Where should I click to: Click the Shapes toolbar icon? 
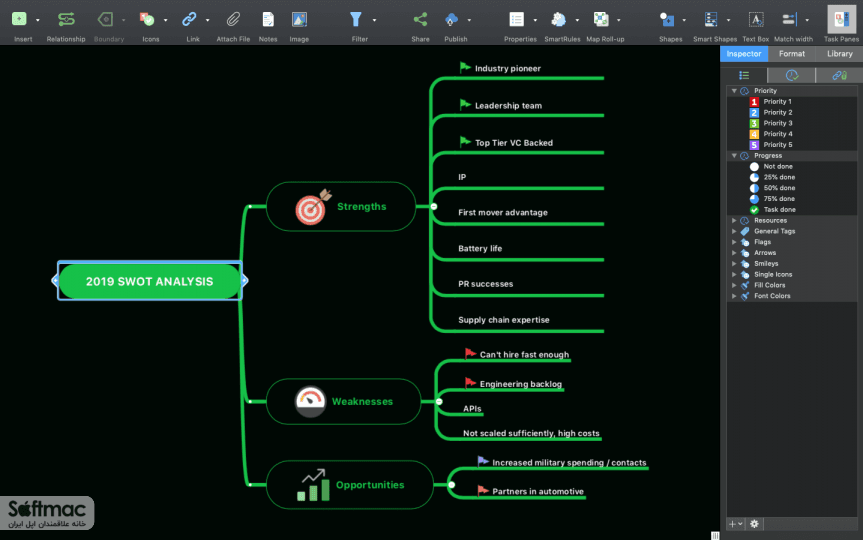[667, 19]
